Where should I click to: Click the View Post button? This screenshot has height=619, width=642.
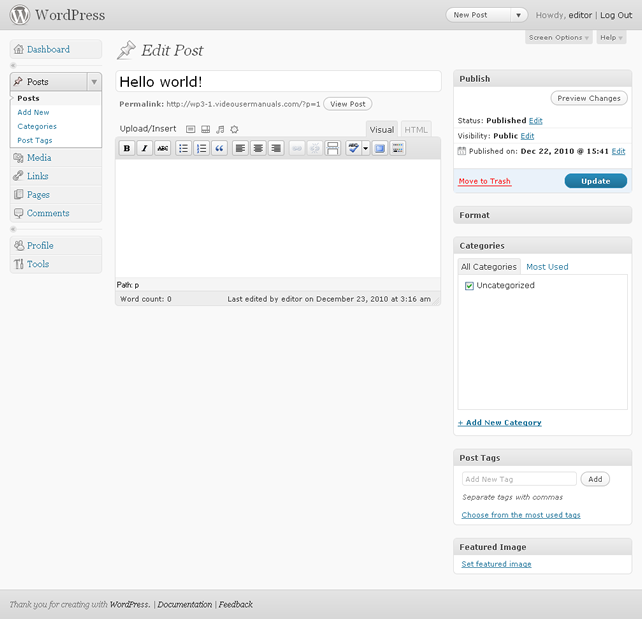(348, 104)
